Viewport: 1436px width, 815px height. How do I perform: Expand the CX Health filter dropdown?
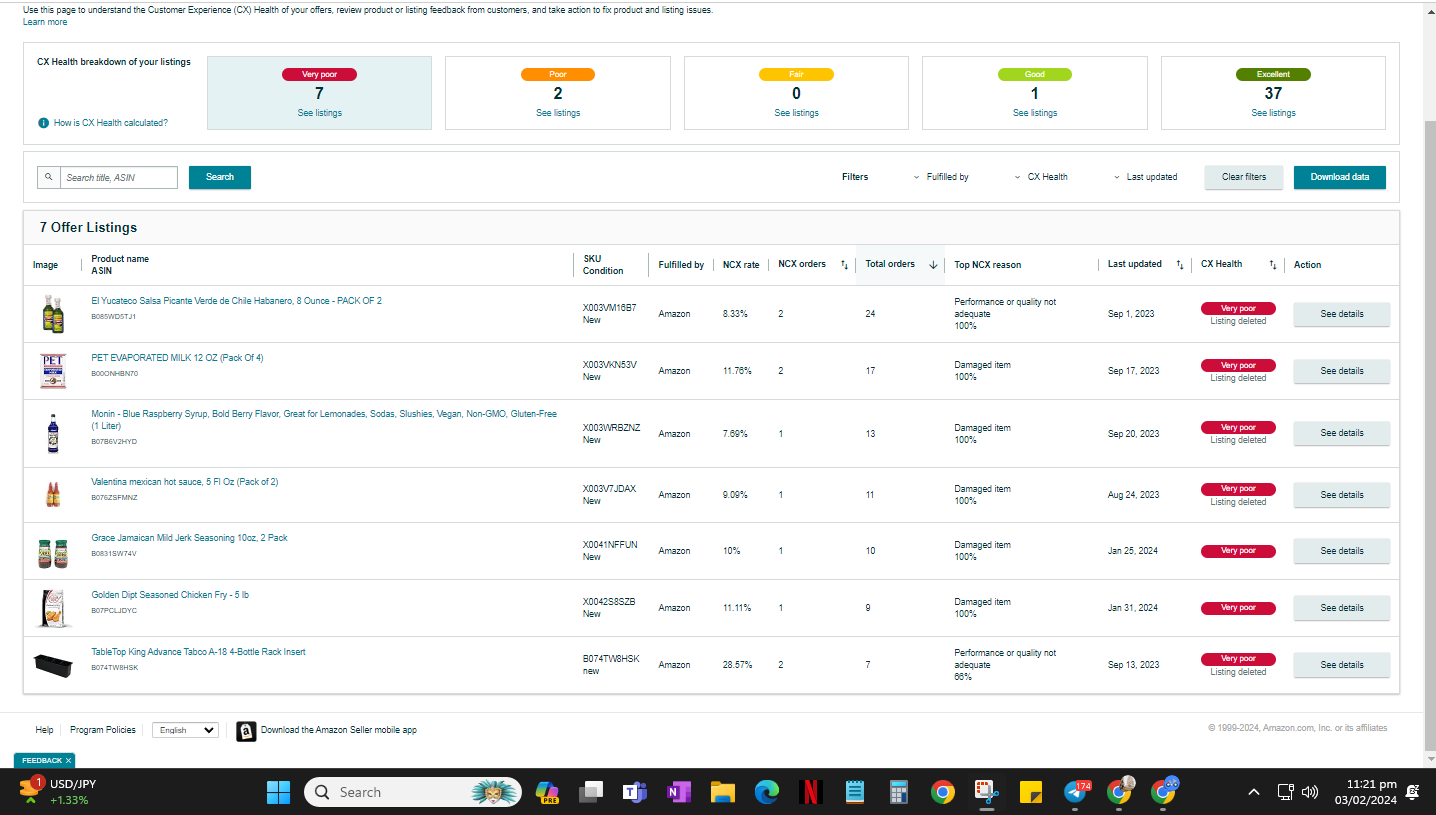tap(1041, 177)
